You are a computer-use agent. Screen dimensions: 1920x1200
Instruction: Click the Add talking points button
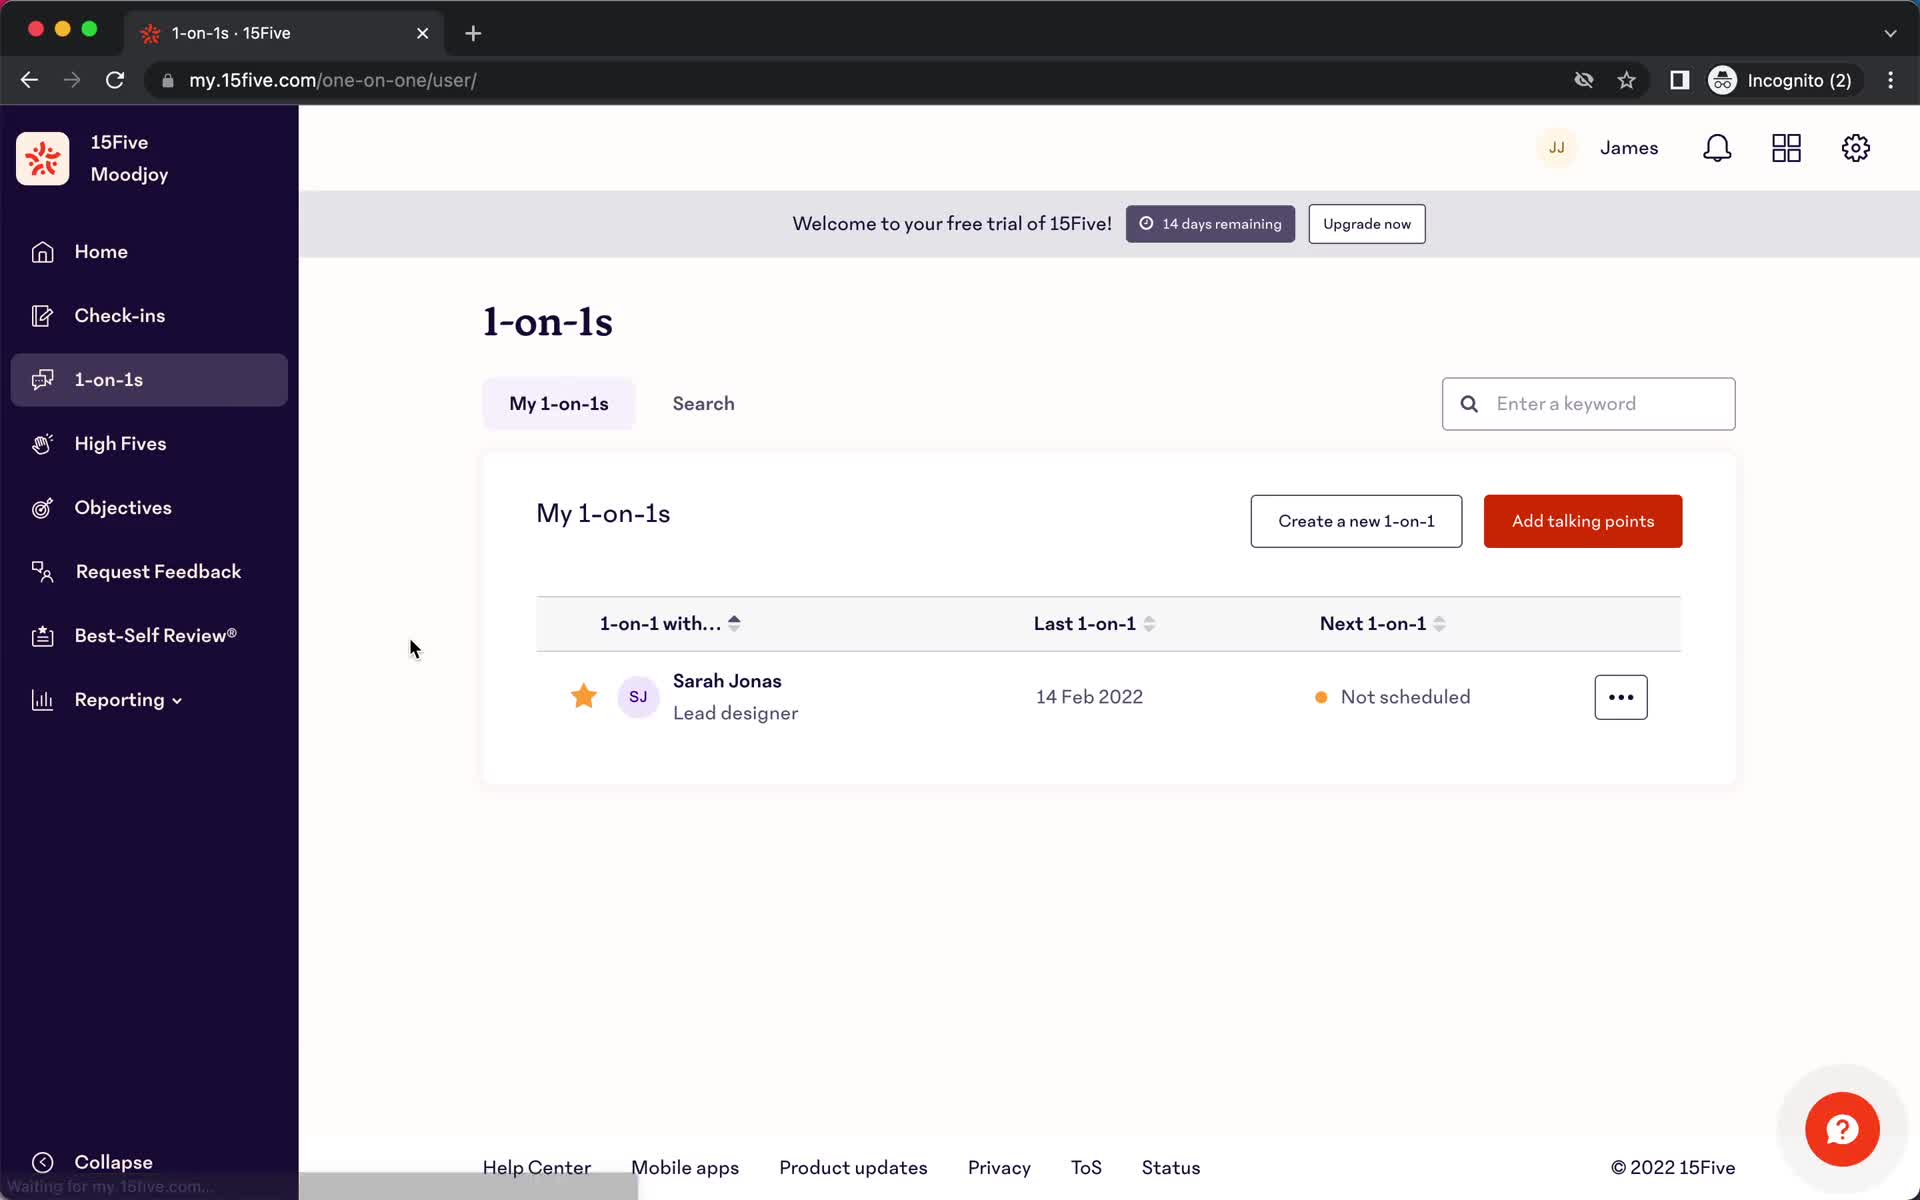coord(1583,520)
